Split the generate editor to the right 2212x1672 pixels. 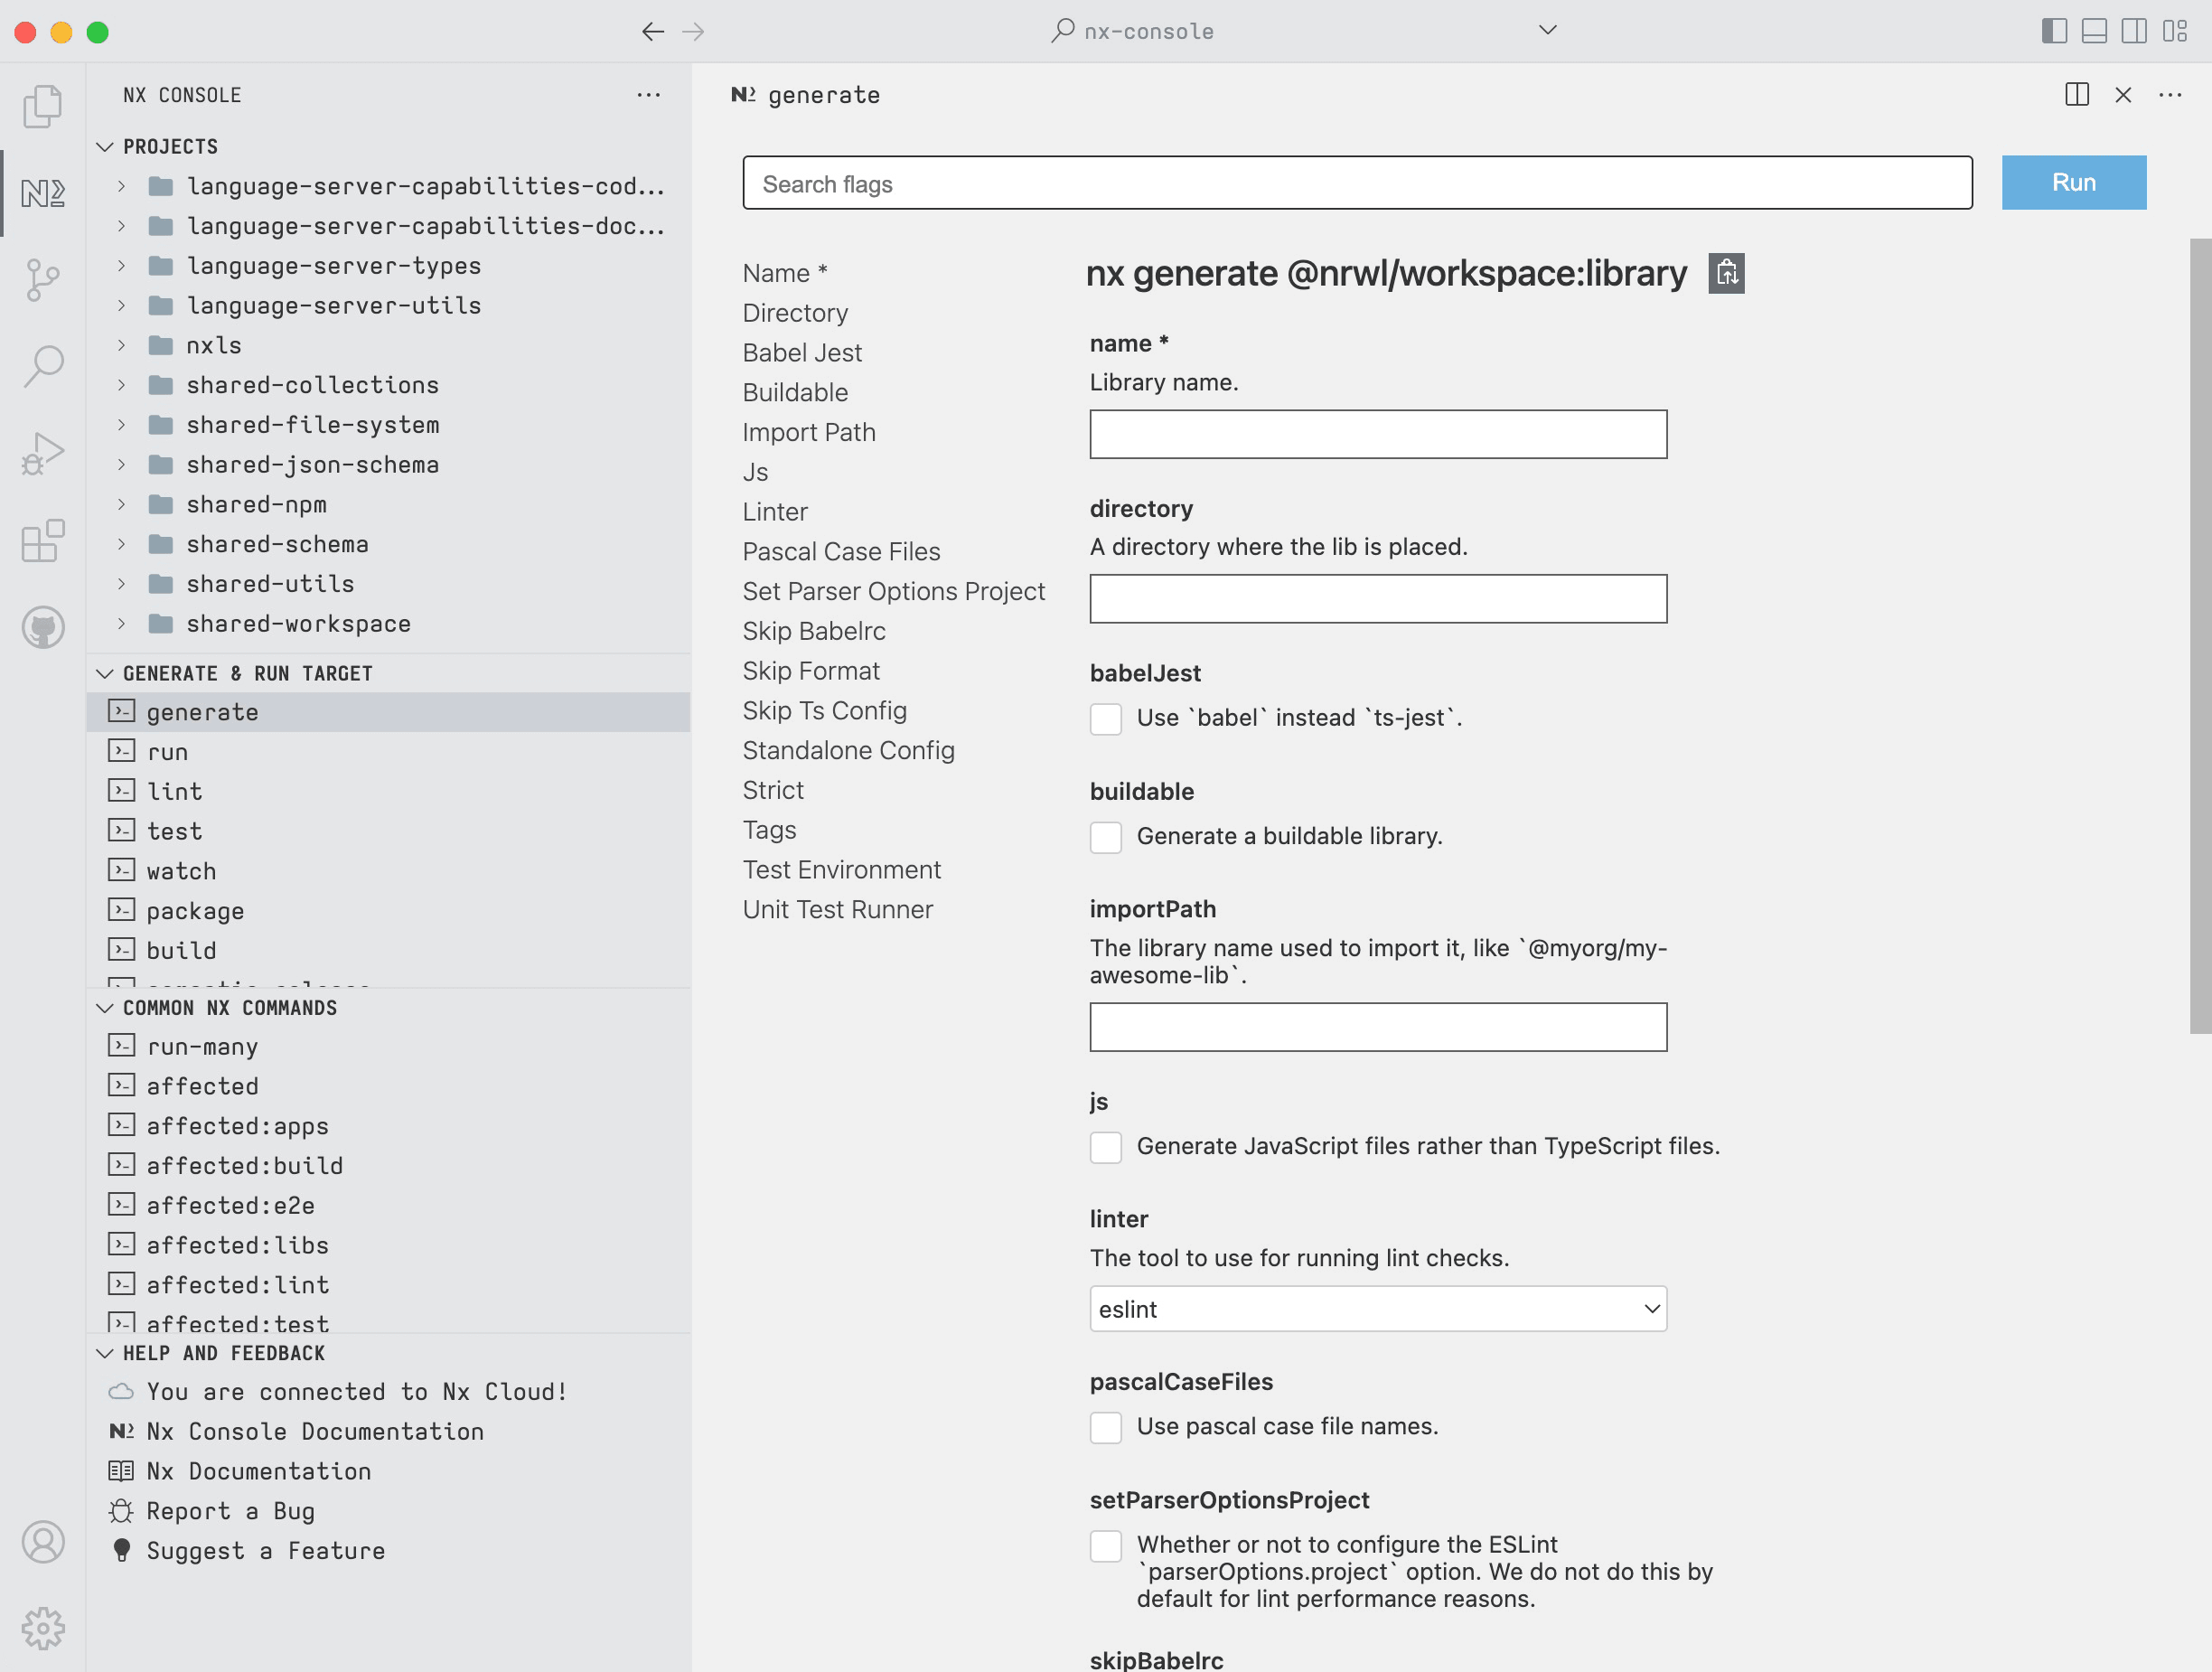(x=2077, y=95)
